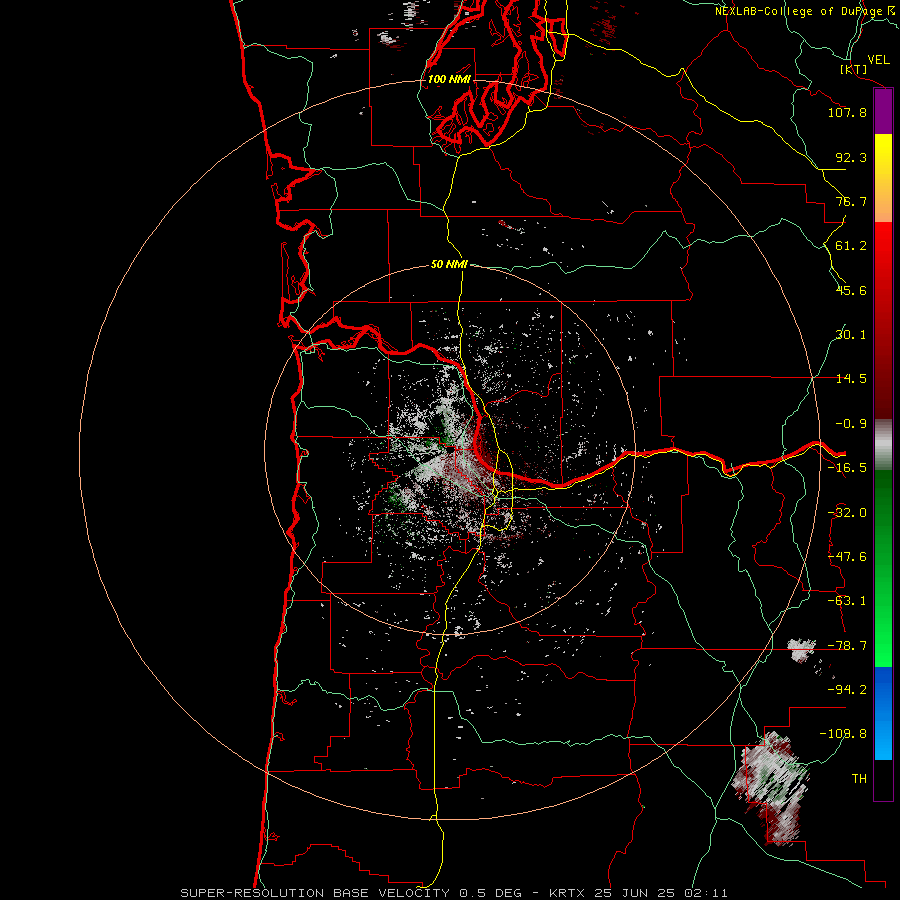Viewport: 900px width, 900px height.
Task: Click the -32.0 value on the velocity scale
Action: (x=847, y=513)
